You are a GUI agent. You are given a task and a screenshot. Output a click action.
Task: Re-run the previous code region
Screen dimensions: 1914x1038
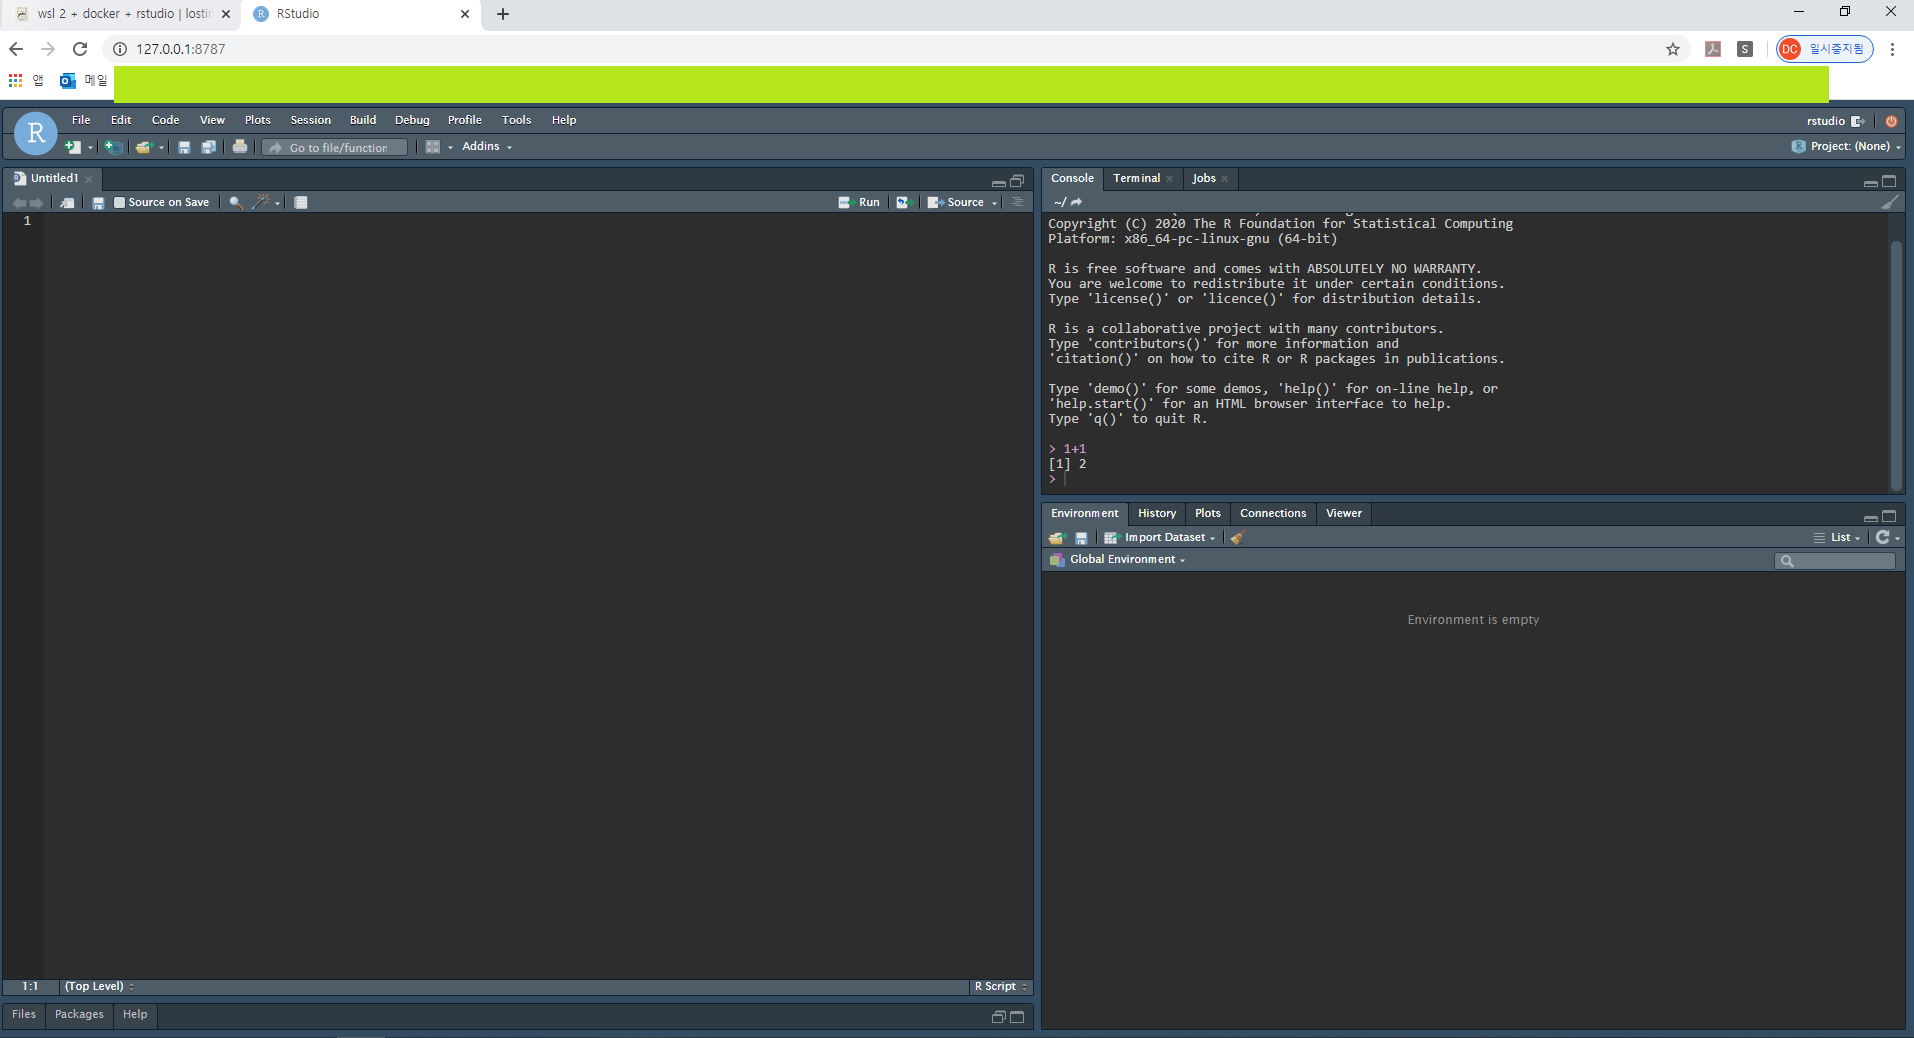(x=903, y=202)
